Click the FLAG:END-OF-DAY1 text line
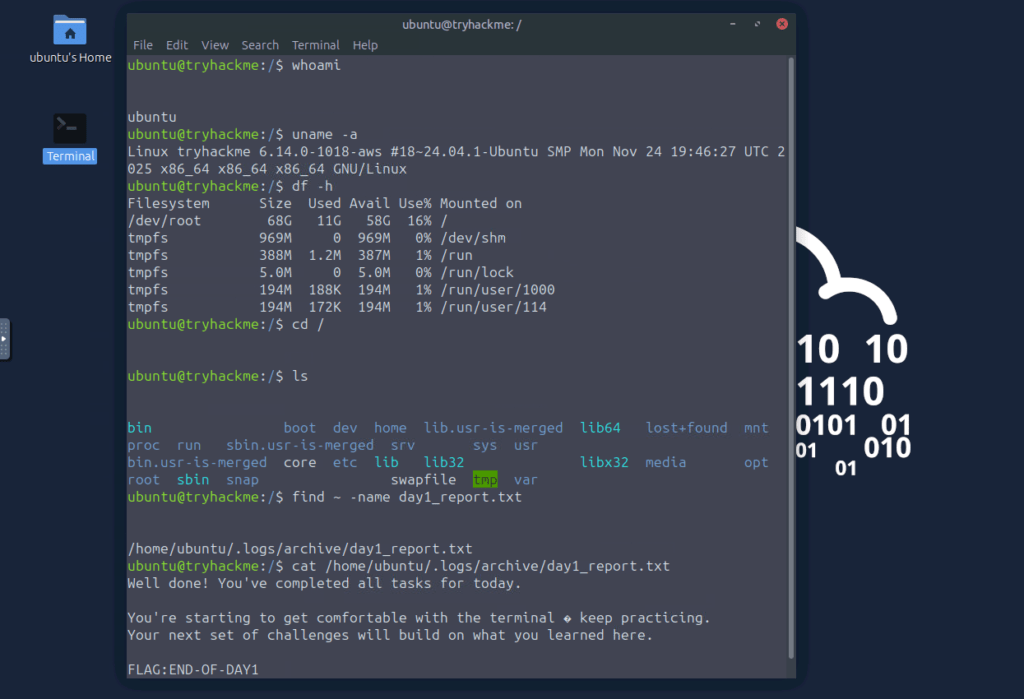1024x699 pixels. point(193,669)
